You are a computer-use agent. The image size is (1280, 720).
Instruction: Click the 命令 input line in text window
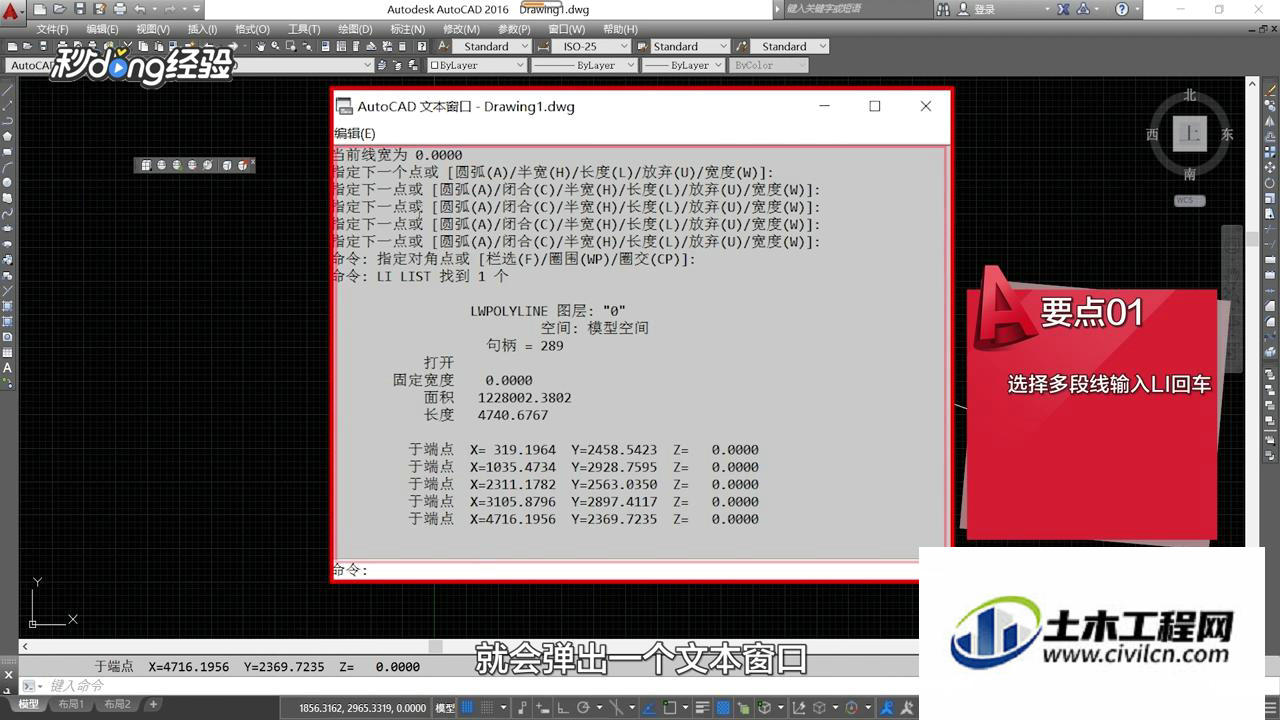(625, 570)
